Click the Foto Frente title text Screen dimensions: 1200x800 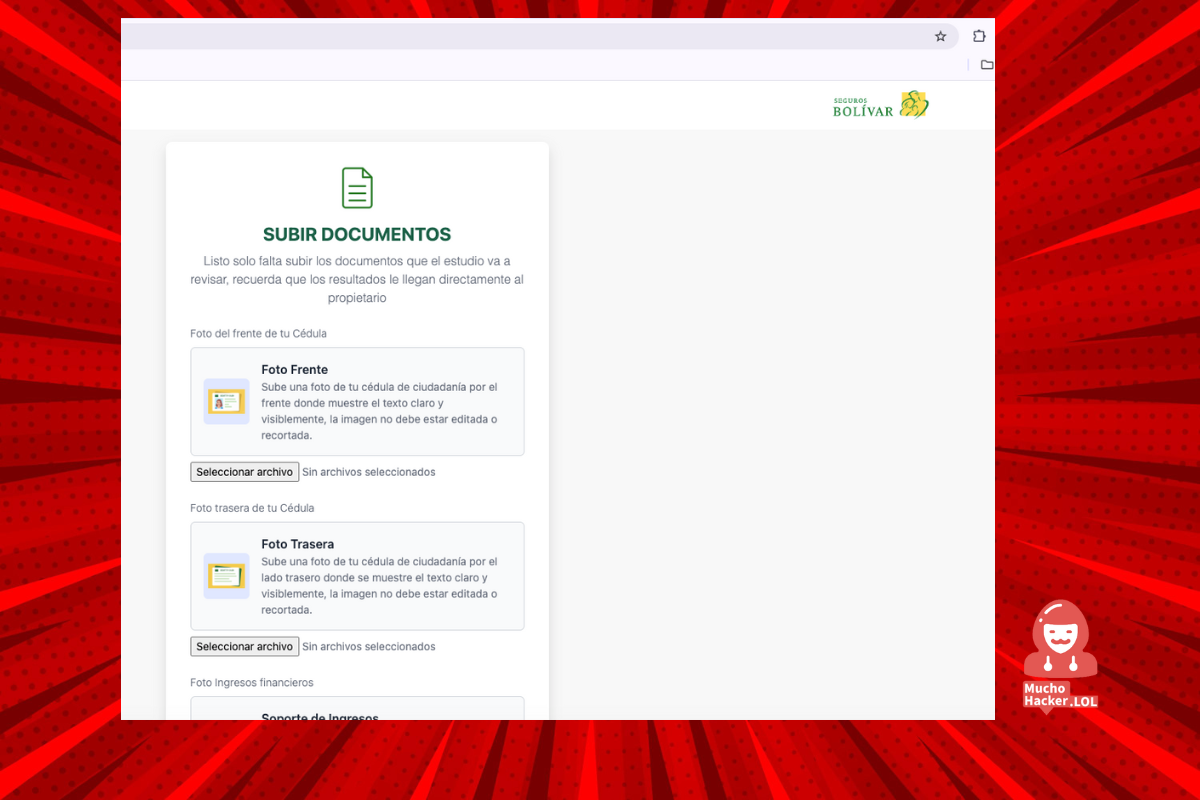tap(295, 370)
